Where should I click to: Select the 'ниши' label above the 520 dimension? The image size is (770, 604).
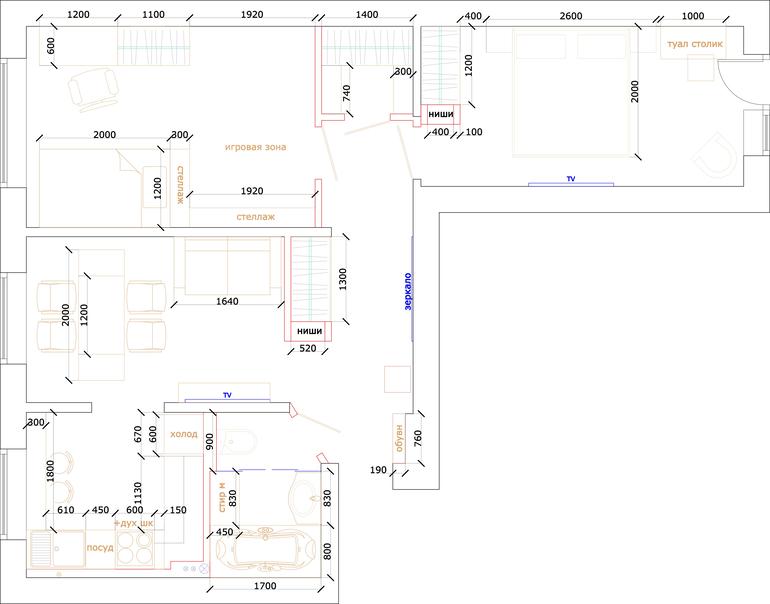[309, 331]
